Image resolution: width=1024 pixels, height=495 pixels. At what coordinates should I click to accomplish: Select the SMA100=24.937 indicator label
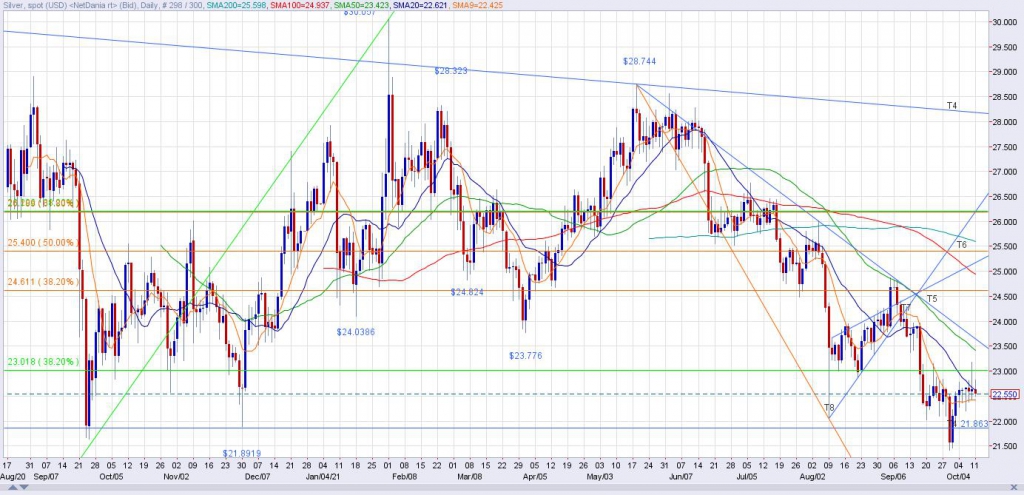[300, 5]
